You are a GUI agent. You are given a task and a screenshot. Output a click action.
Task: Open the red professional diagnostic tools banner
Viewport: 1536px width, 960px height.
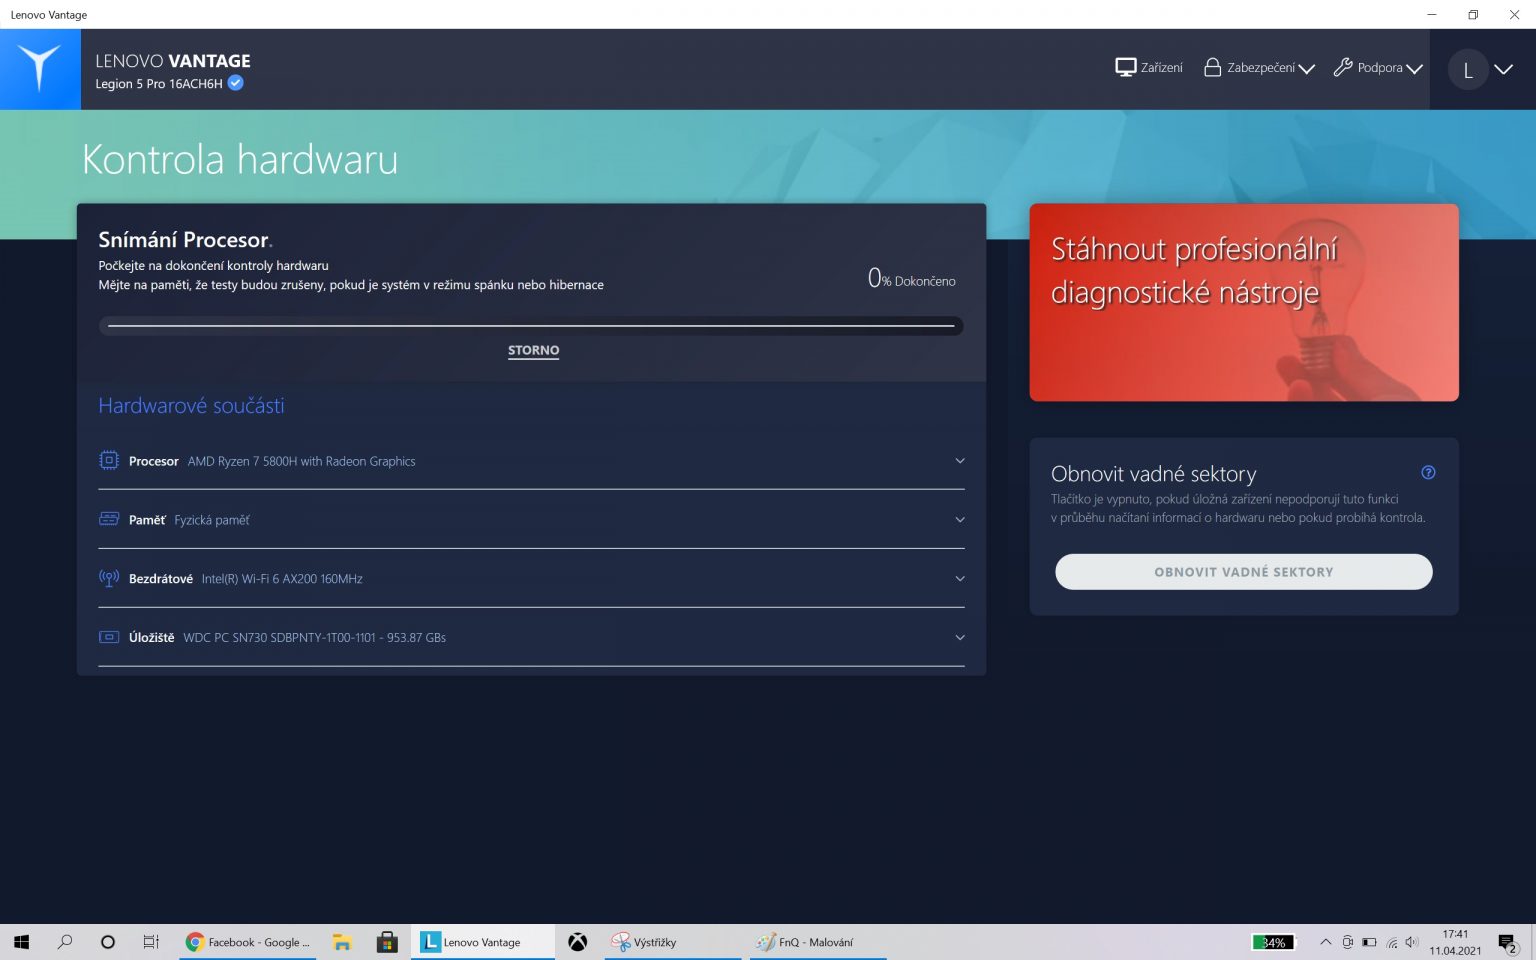(1243, 302)
